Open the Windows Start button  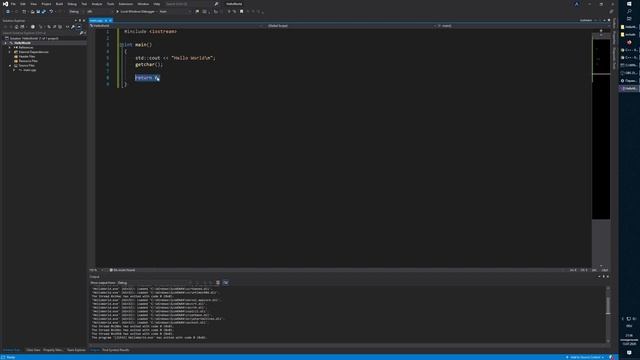[629, 4]
